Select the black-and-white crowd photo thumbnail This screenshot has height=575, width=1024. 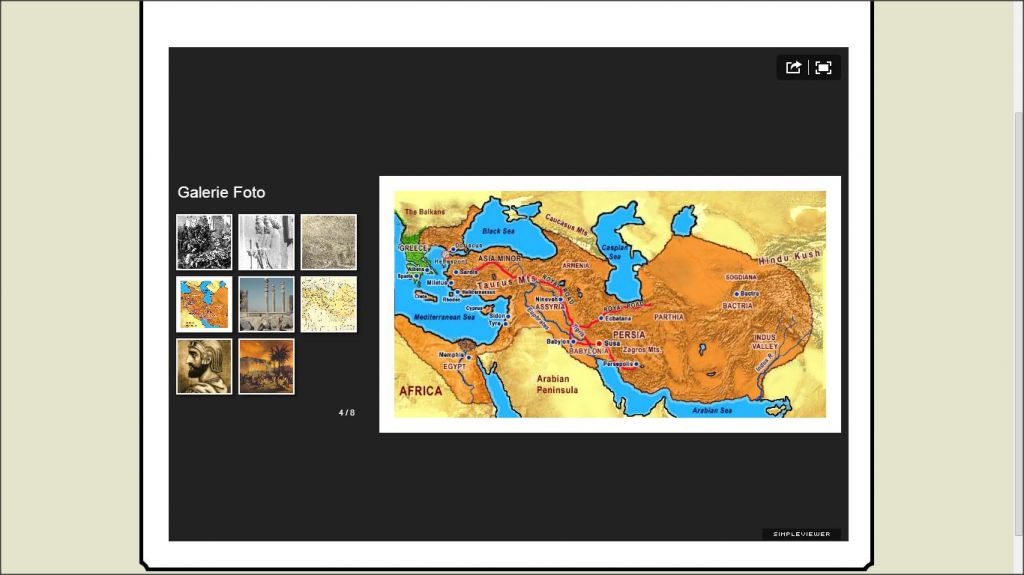[x=204, y=242]
